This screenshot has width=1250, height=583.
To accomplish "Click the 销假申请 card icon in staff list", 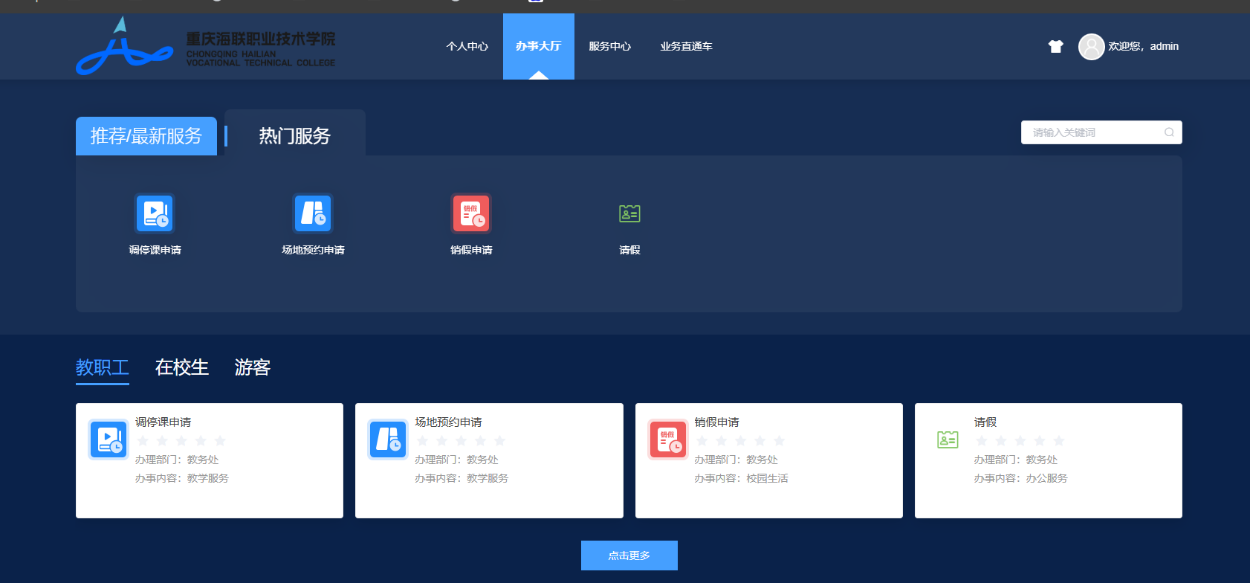I will pyautogui.click(x=668, y=439).
